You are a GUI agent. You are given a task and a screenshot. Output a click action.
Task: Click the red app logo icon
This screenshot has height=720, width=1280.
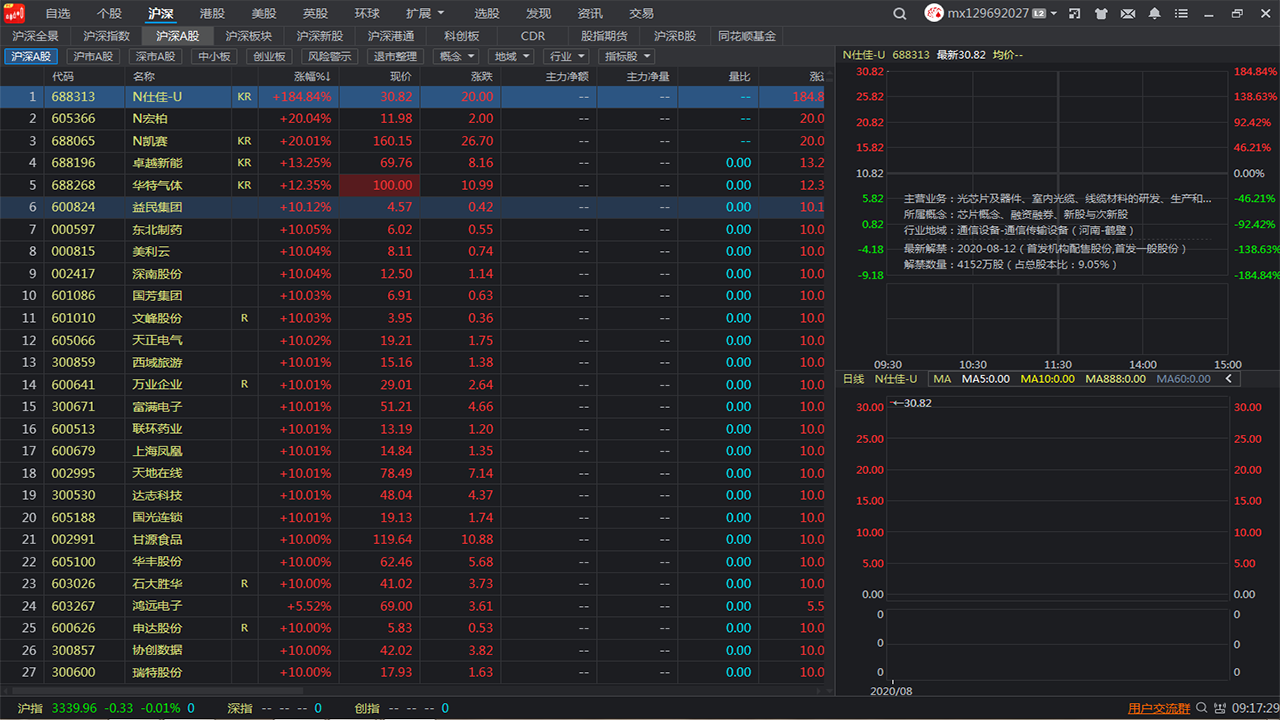(14, 13)
